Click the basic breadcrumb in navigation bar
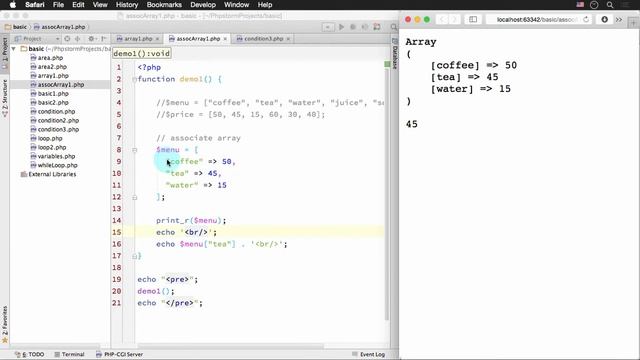The height and width of the screenshot is (360, 640). coord(16,27)
